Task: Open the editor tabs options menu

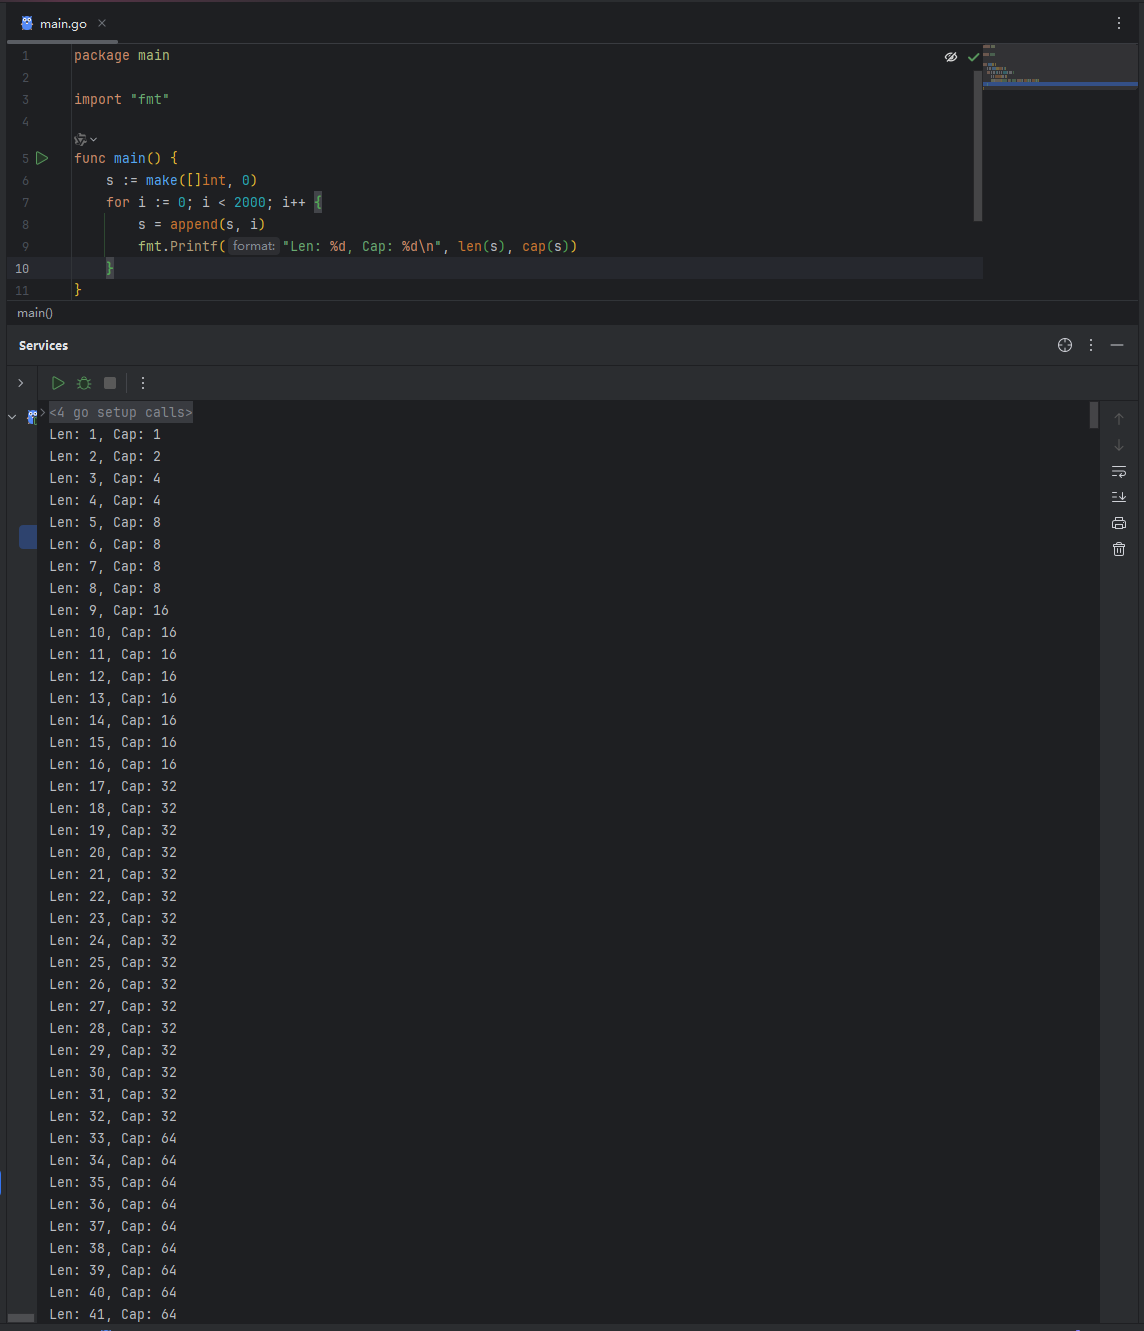Action: (x=1119, y=23)
